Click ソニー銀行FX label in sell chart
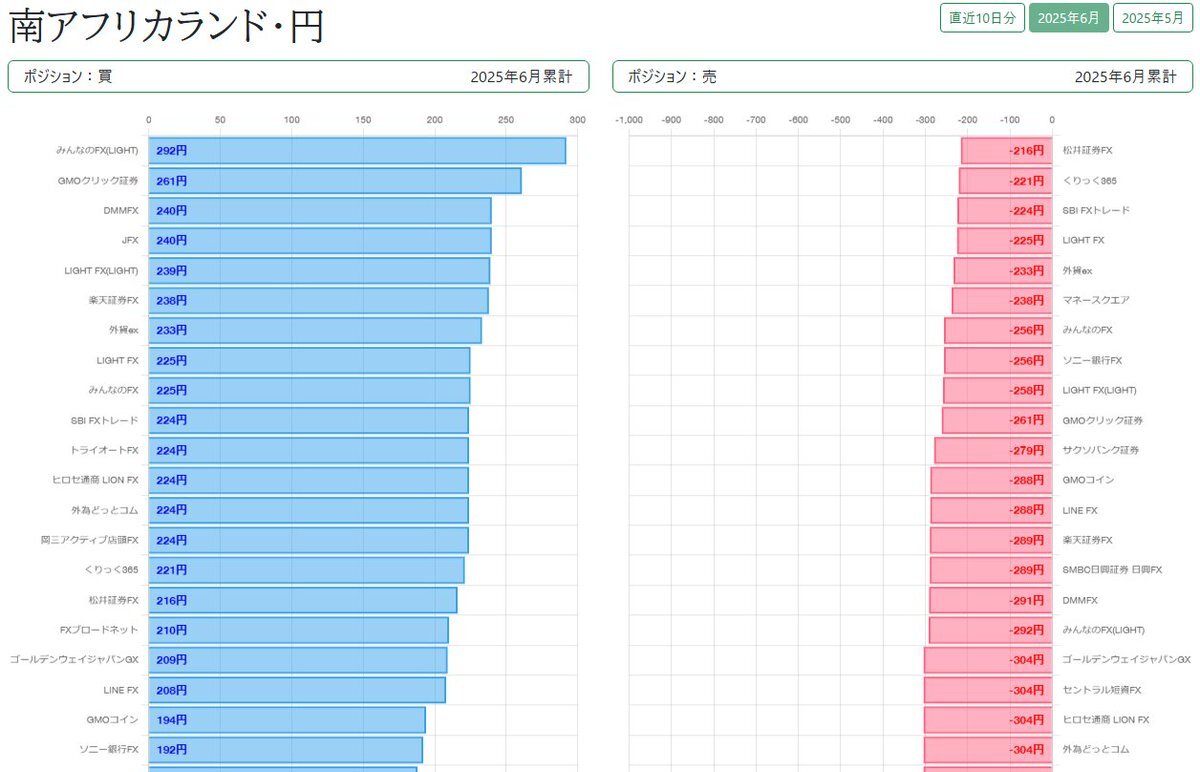1200x772 pixels. [x=1092, y=360]
